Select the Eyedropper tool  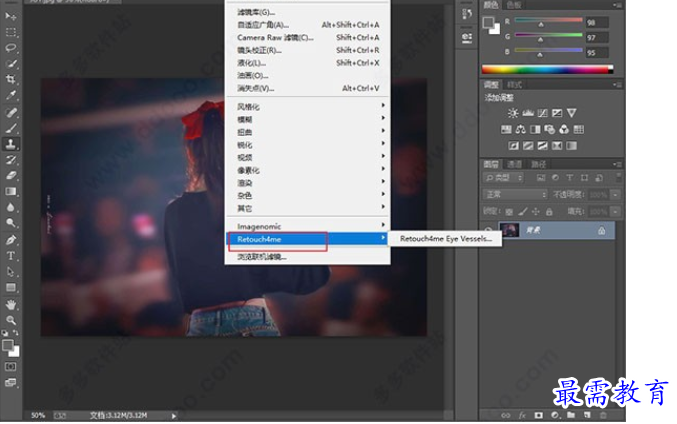(11, 95)
